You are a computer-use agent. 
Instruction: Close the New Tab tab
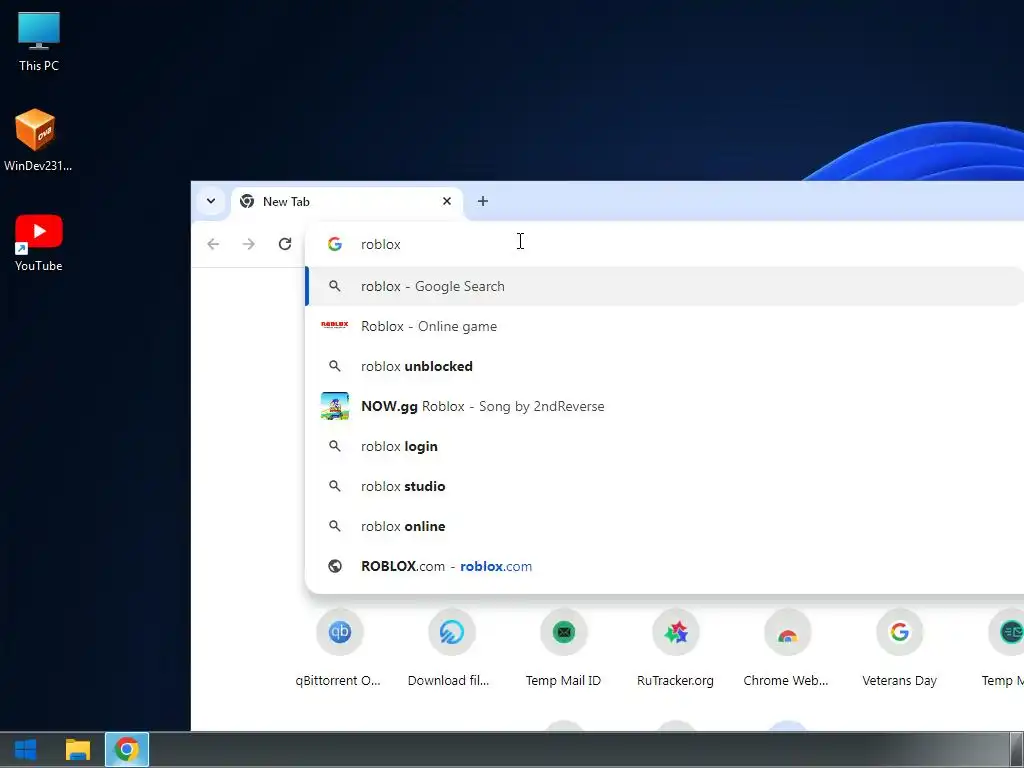(447, 201)
